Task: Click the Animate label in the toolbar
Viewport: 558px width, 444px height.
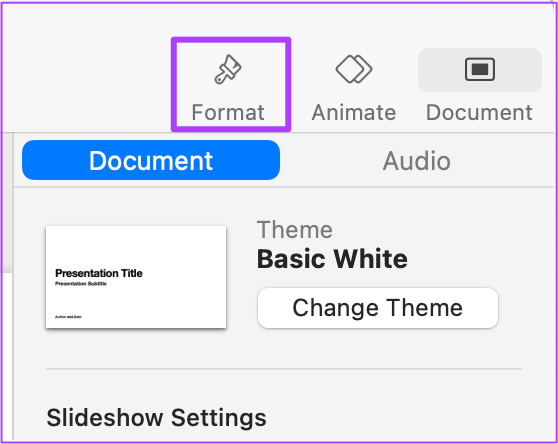Action: pyautogui.click(x=354, y=112)
